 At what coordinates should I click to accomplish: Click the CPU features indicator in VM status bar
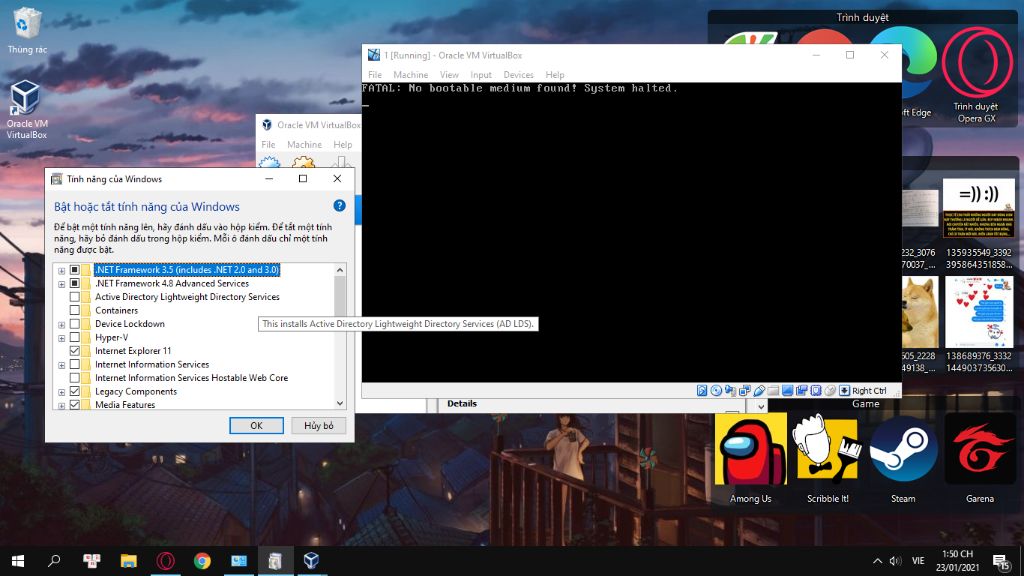point(816,391)
